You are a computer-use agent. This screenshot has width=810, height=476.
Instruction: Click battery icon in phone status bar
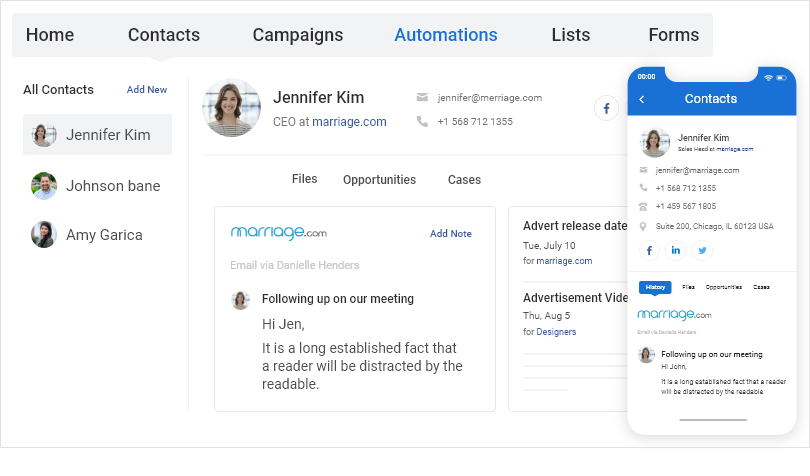coord(781,78)
